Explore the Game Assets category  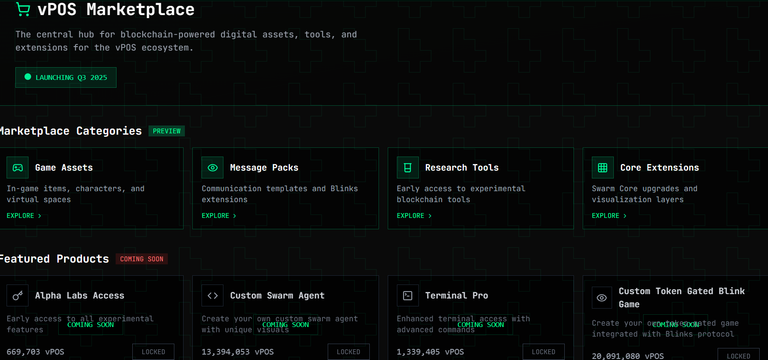point(24,216)
